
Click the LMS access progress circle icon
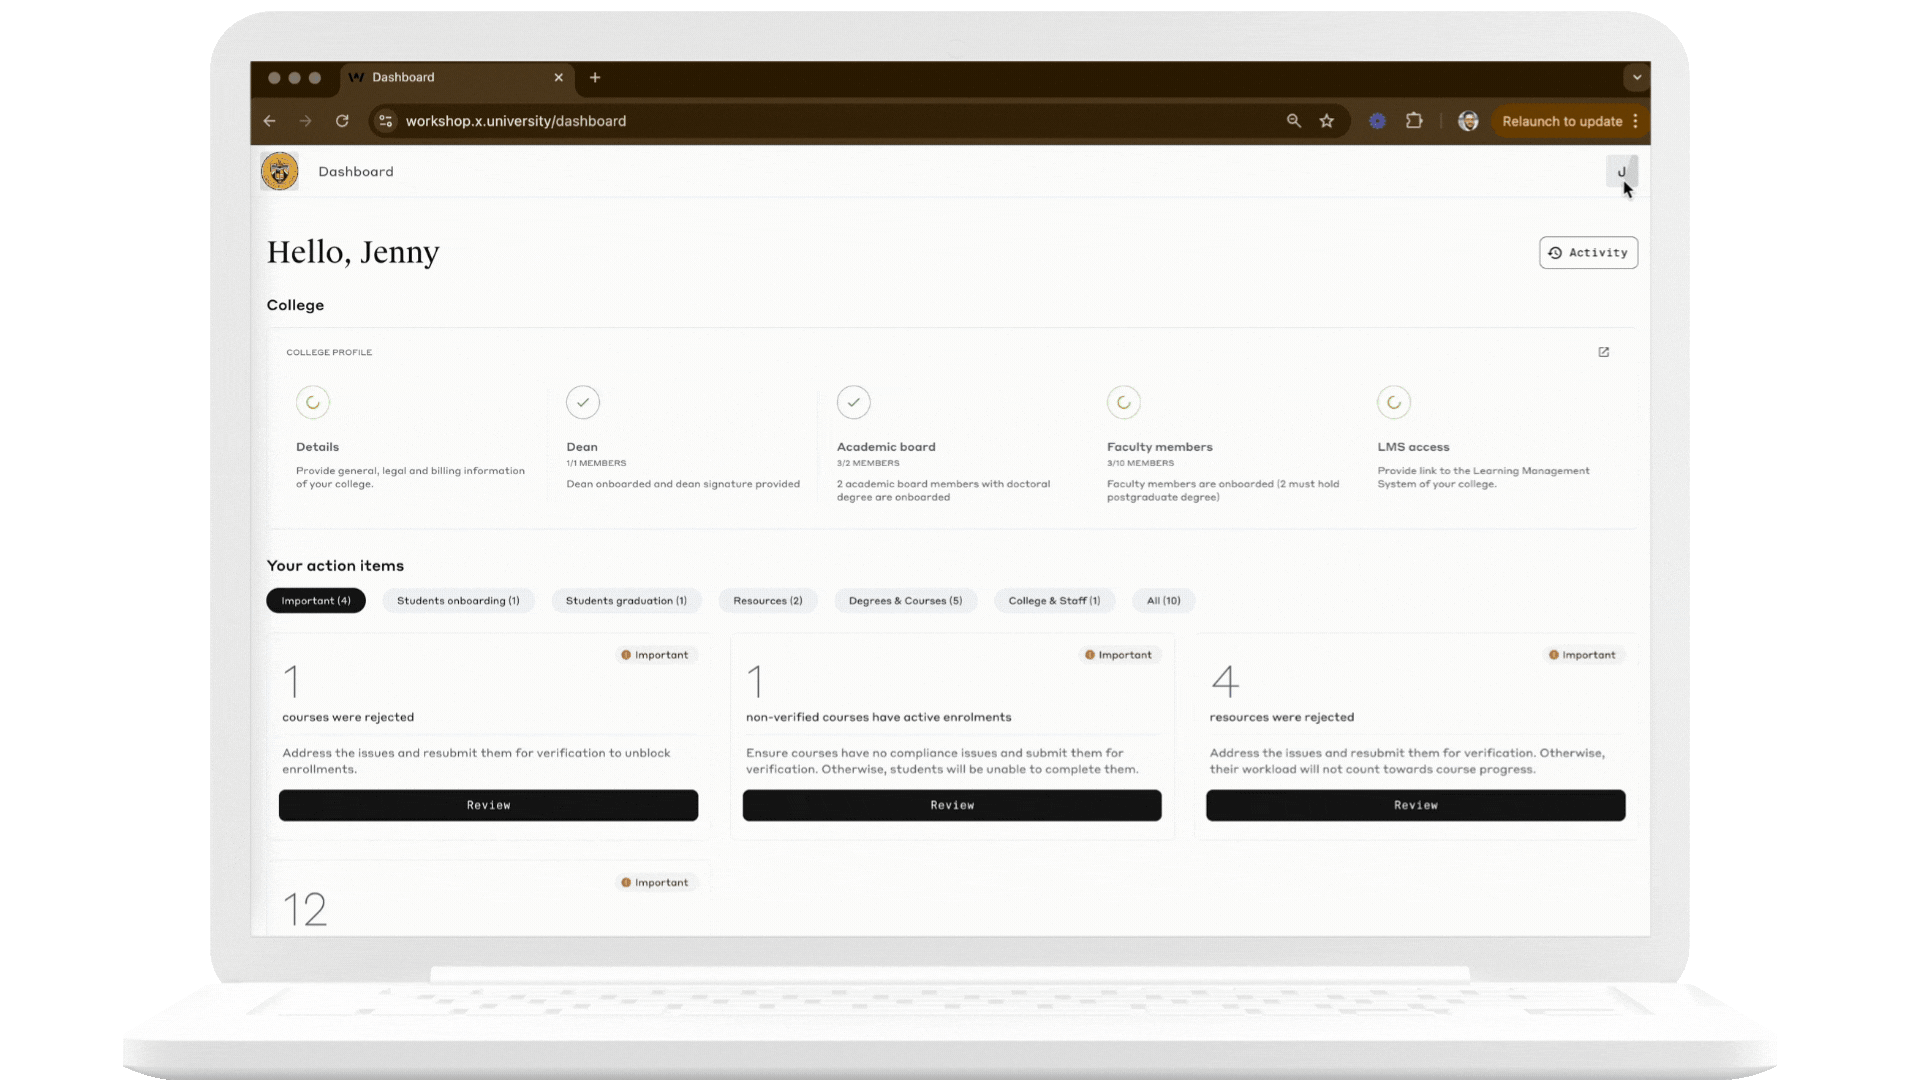pos(1394,402)
